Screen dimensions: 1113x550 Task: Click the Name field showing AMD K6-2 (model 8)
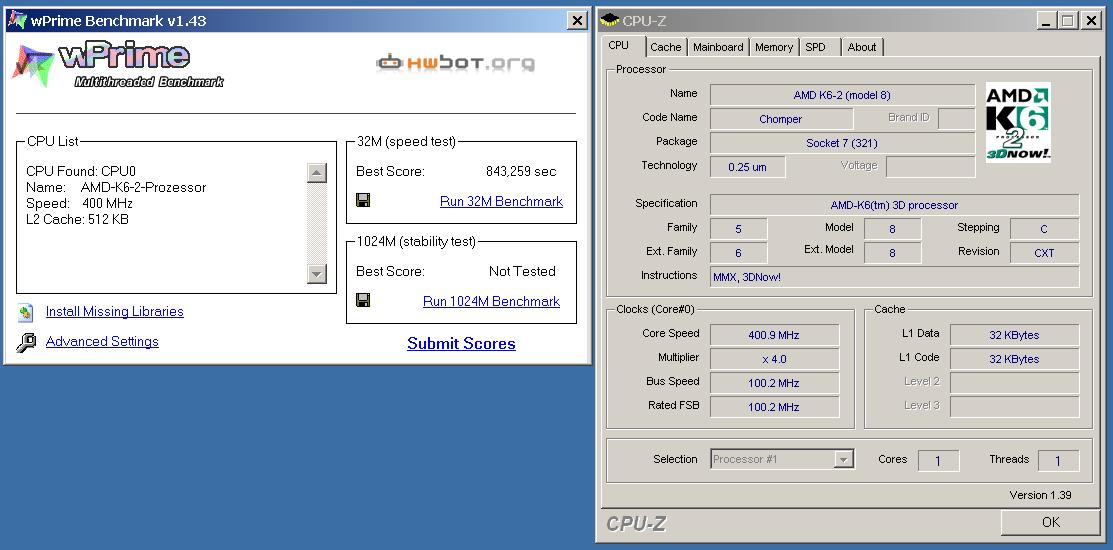pos(842,94)
